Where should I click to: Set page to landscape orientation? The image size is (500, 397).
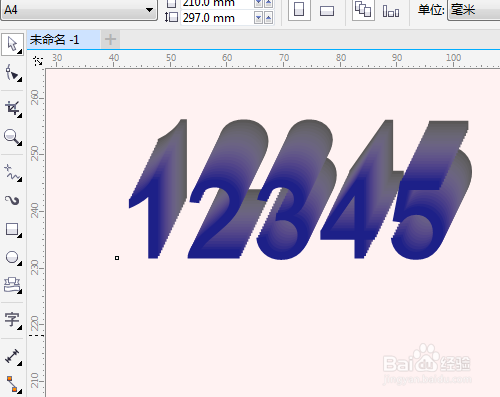pyautogui.click(x=327, y=11)
